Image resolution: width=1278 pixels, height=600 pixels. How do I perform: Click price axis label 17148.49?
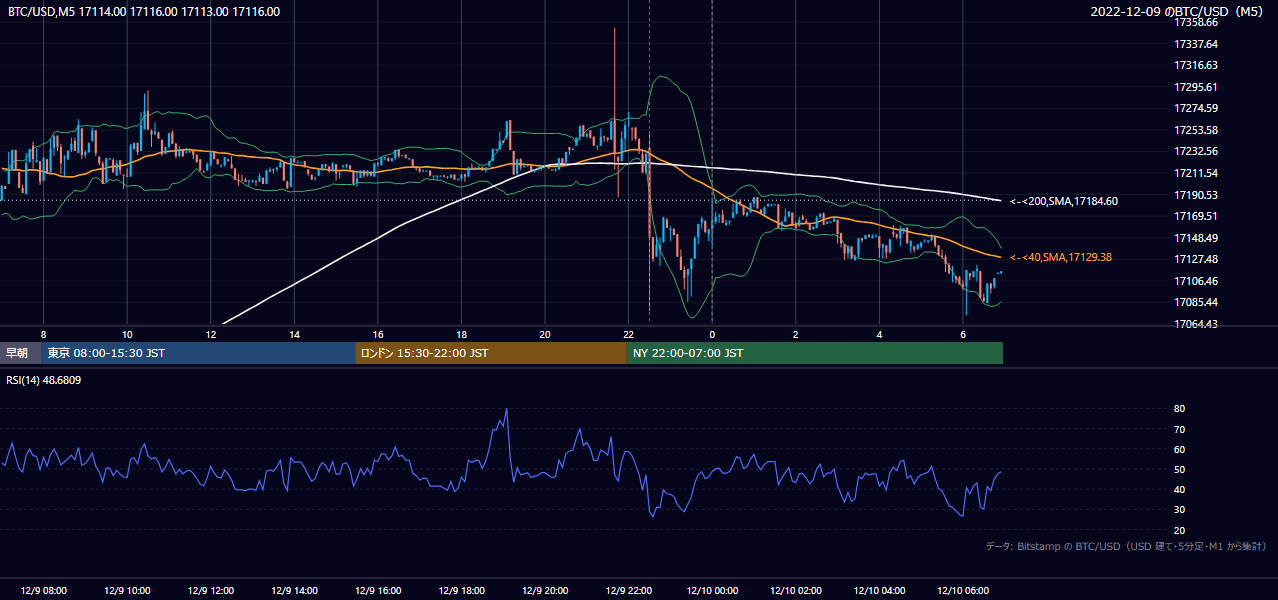tap(1196, 238)
